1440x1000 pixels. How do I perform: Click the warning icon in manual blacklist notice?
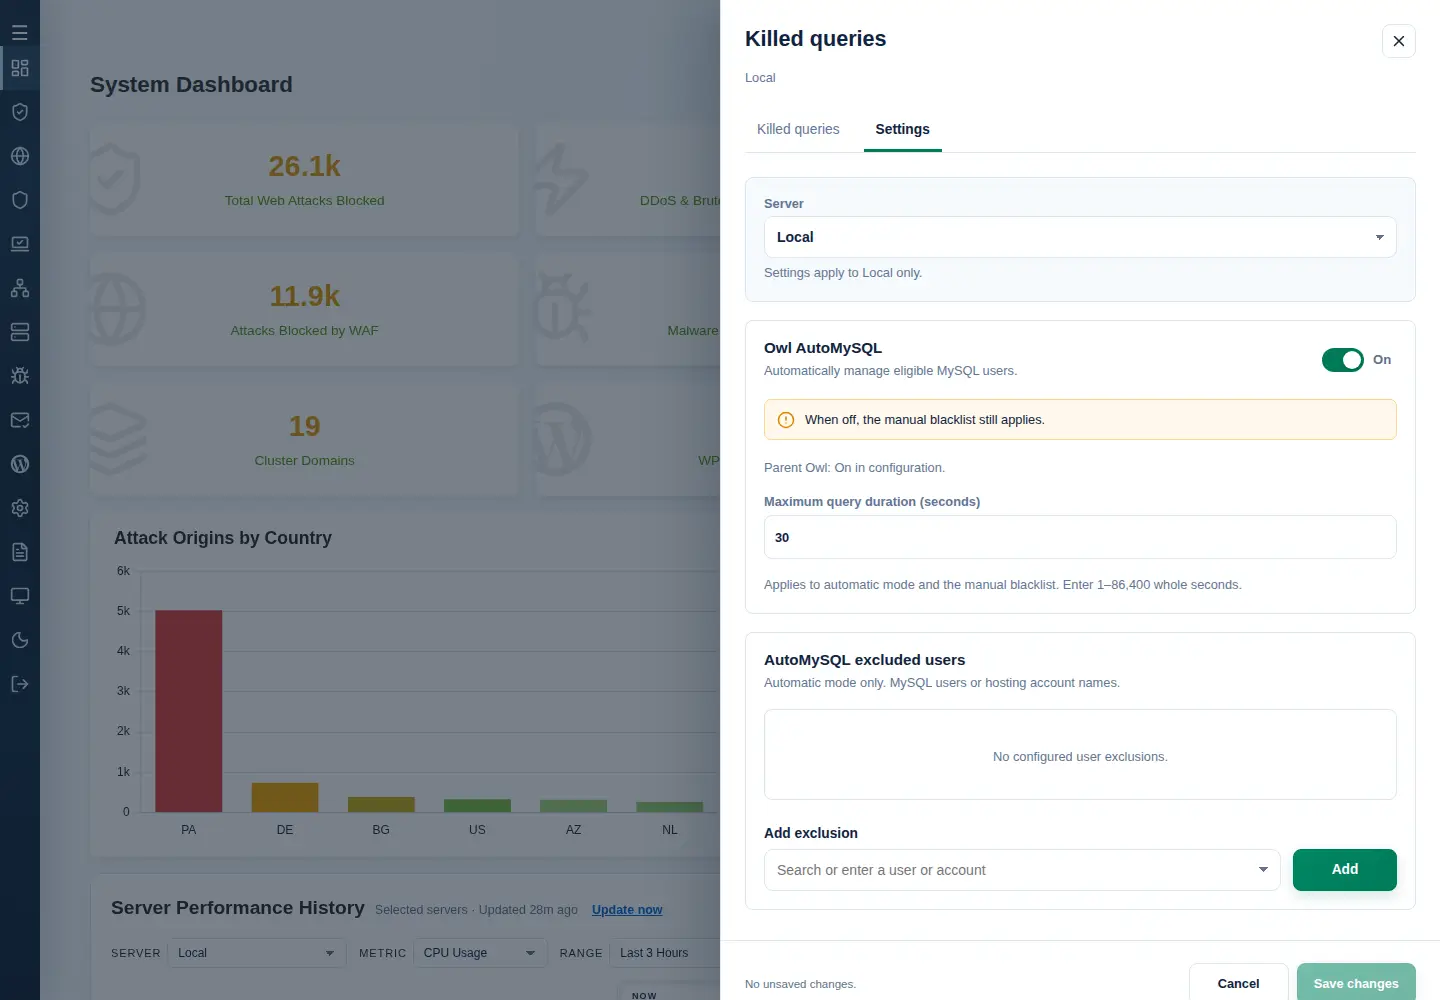[786, 420]
